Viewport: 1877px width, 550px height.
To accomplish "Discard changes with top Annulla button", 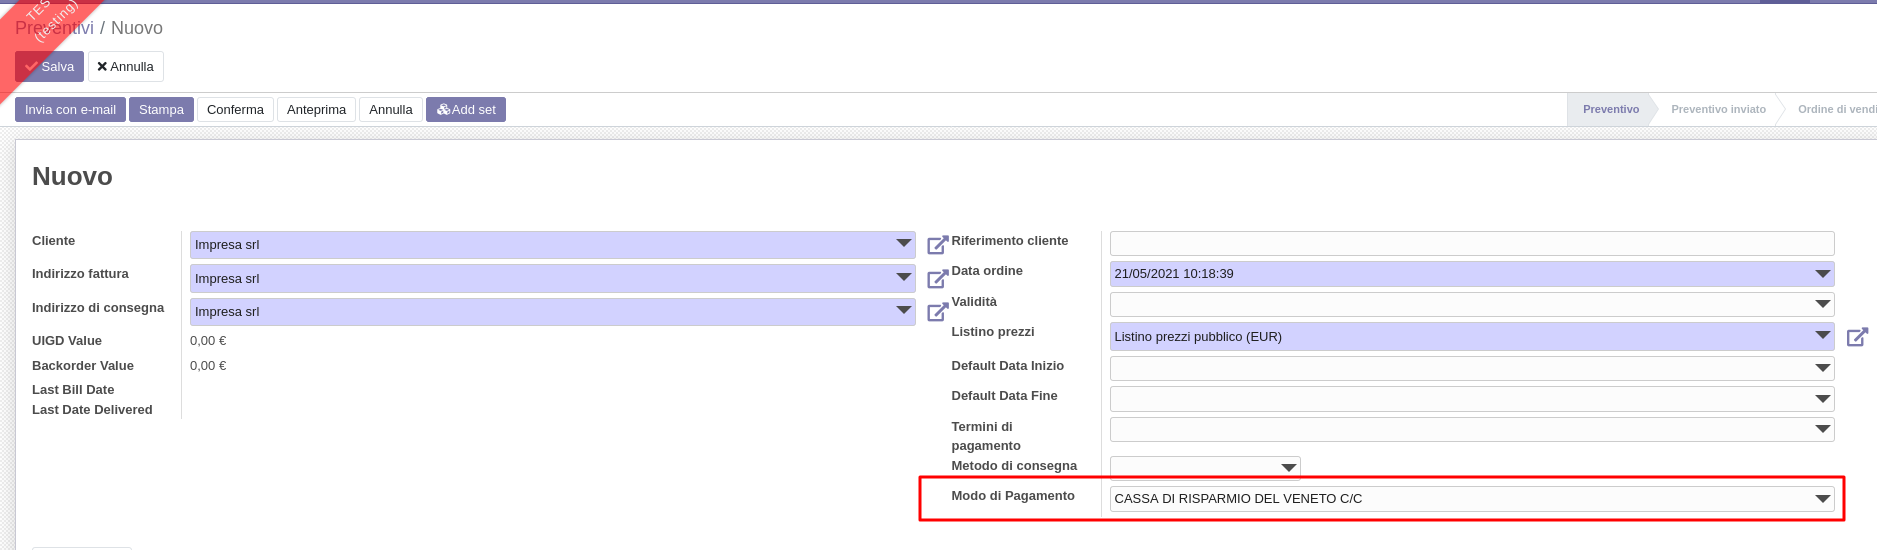I will [125, 67].
